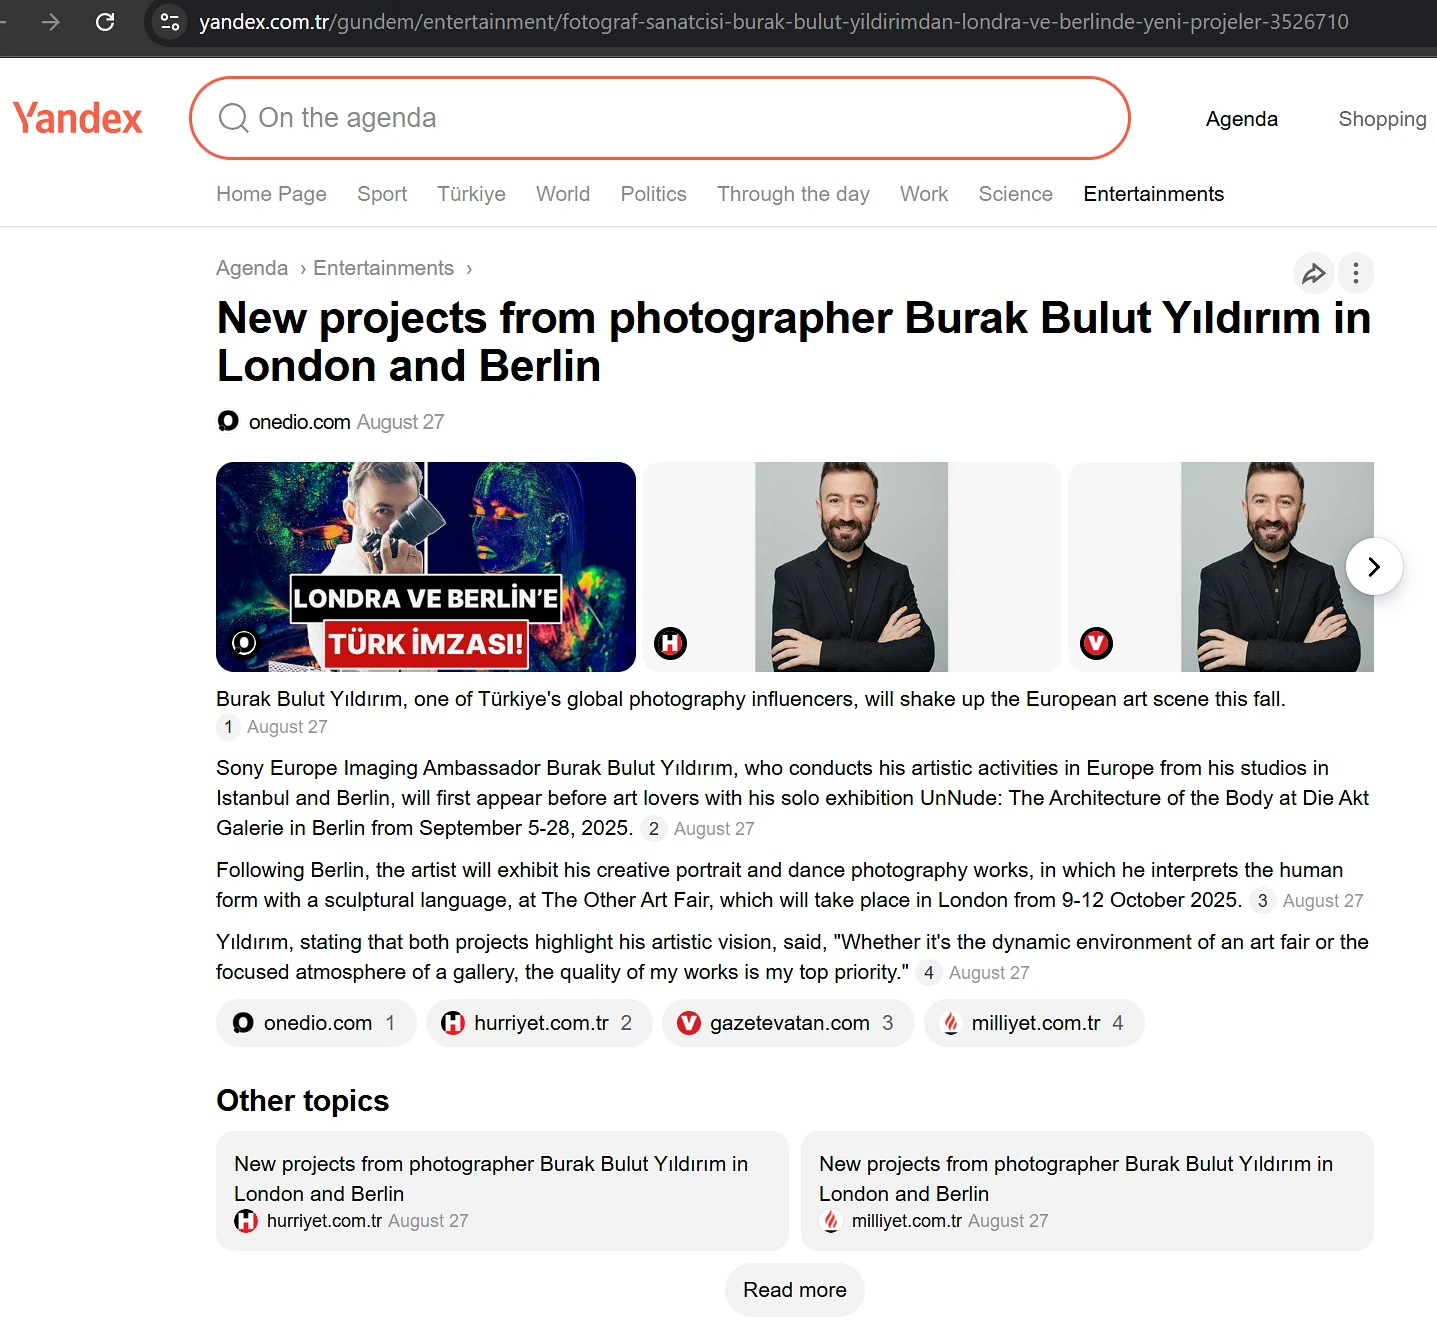Click the browser reload icon
Image resolution: width=1437 pixels, height=1320 pixels.
pyautogui.click(x=105, y=21)
